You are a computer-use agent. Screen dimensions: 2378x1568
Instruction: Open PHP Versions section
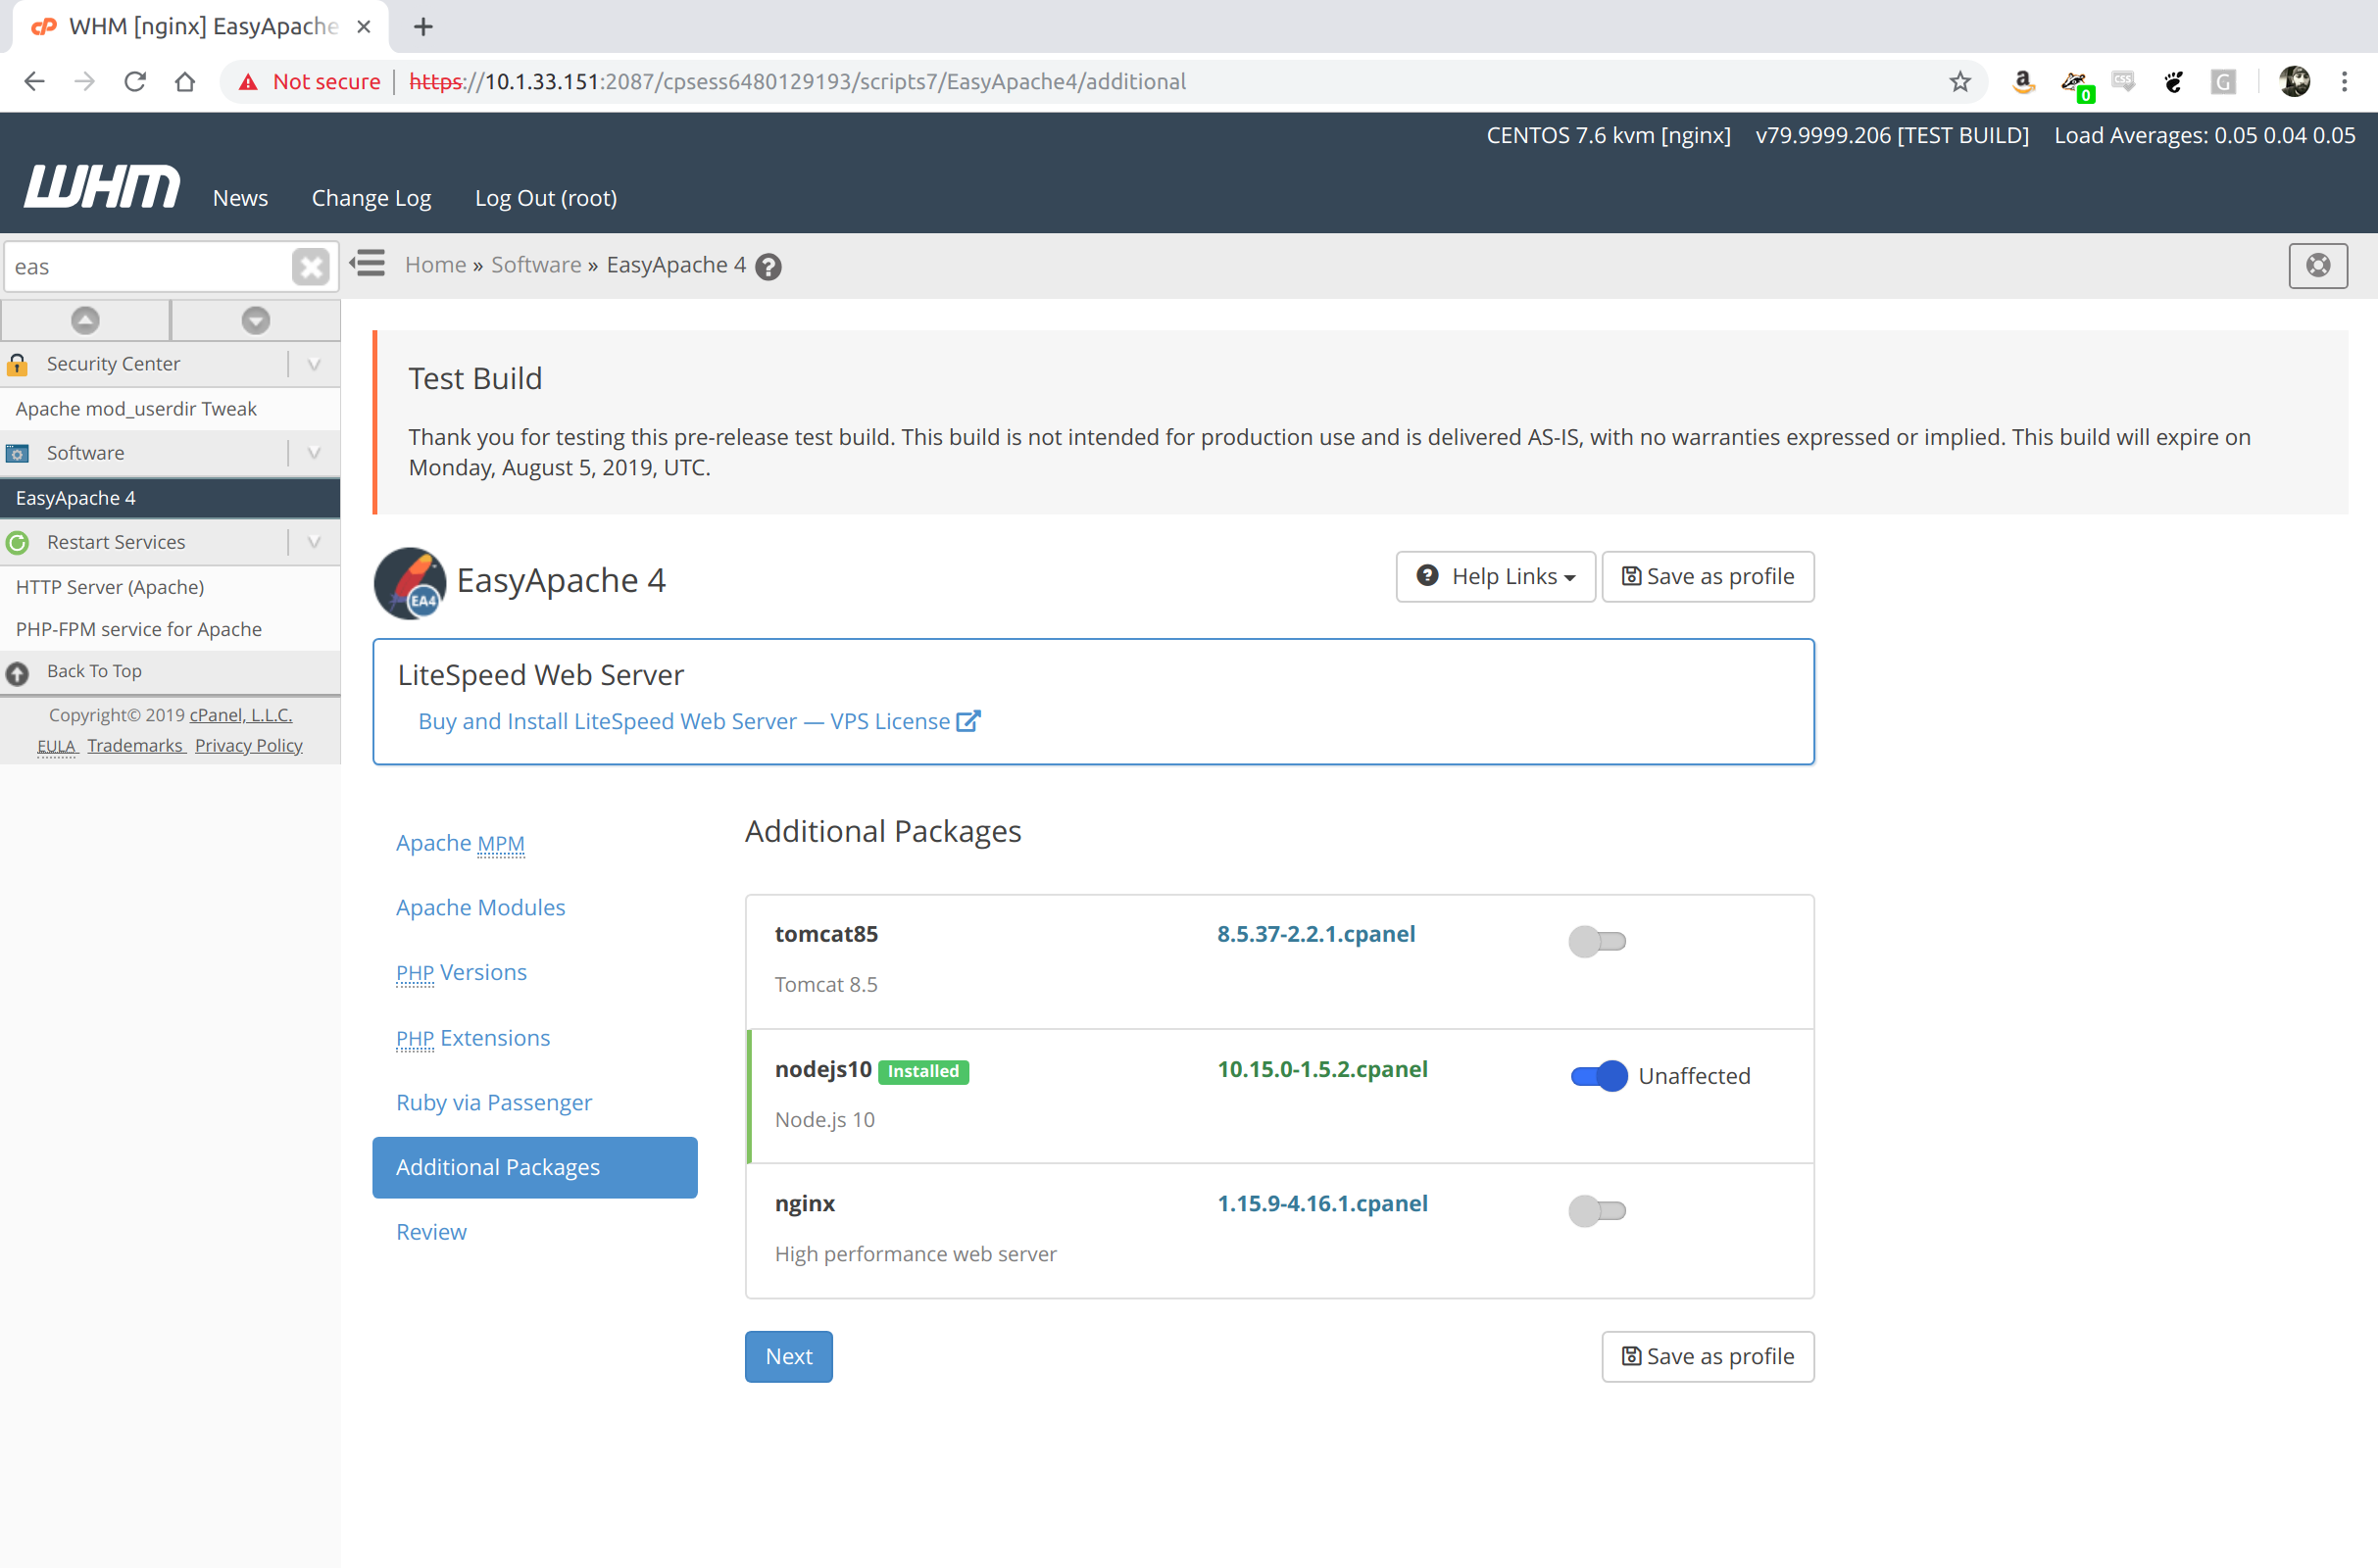461,972
